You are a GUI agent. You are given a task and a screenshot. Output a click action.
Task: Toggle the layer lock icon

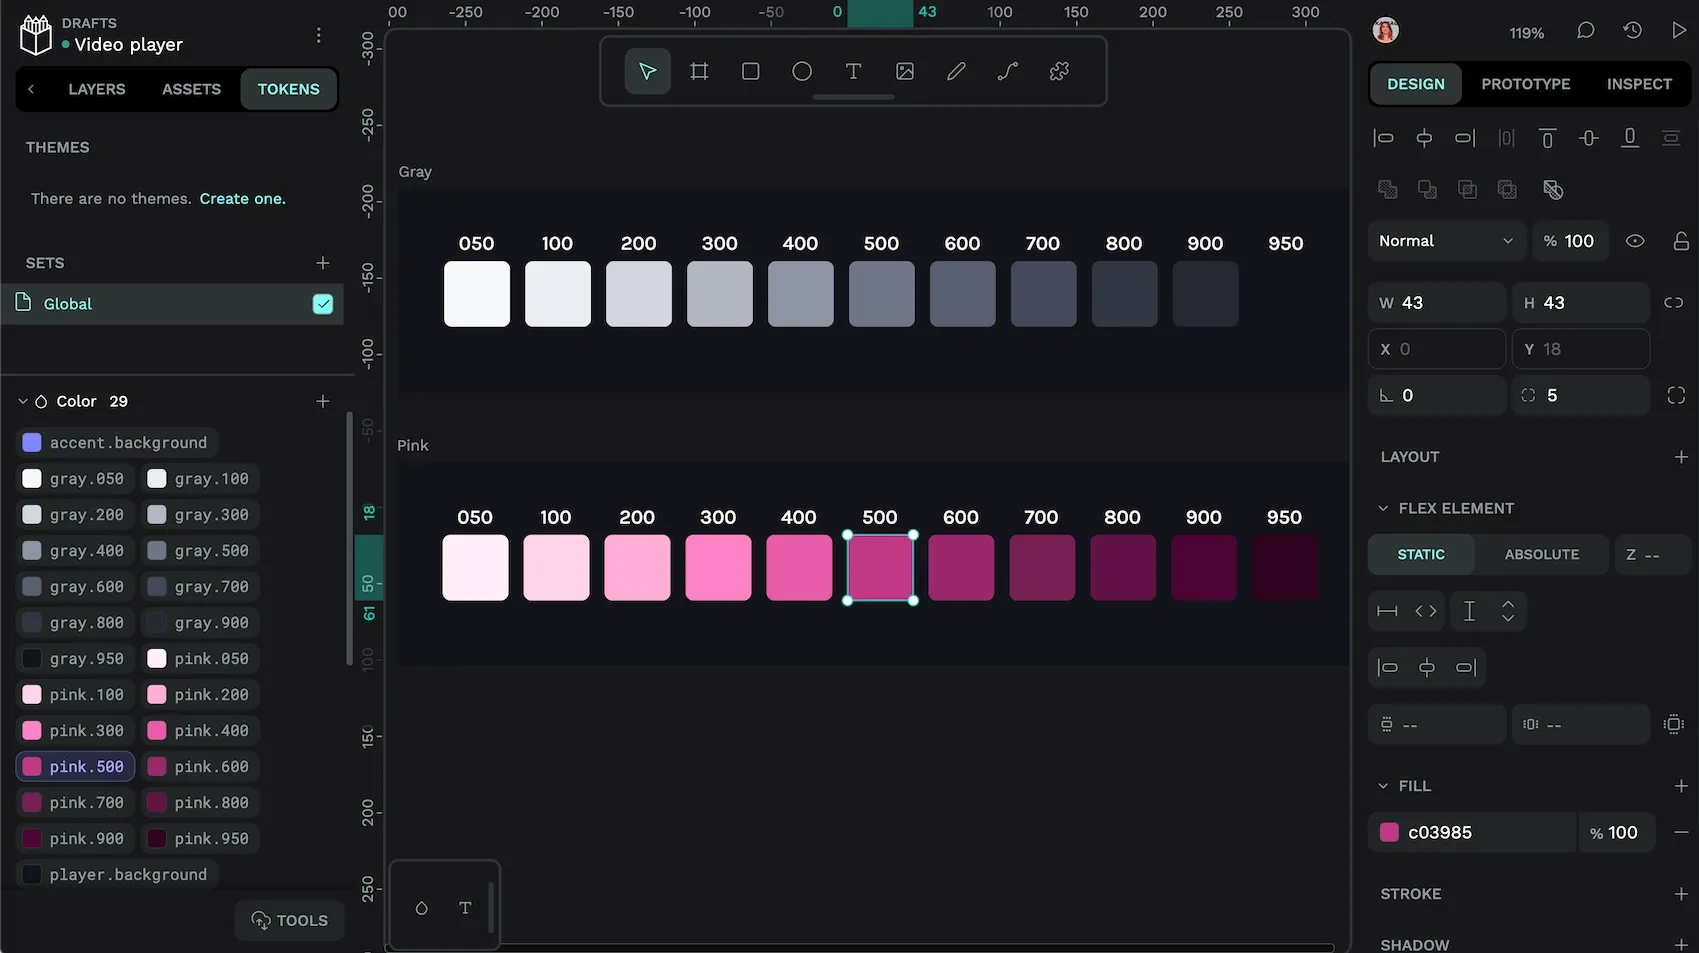coord(1681,241)
